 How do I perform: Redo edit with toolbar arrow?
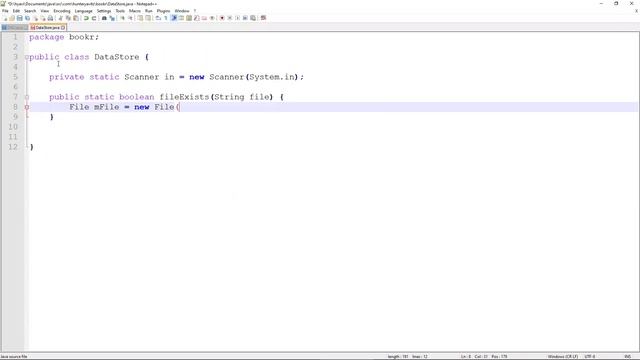[93, 18]
